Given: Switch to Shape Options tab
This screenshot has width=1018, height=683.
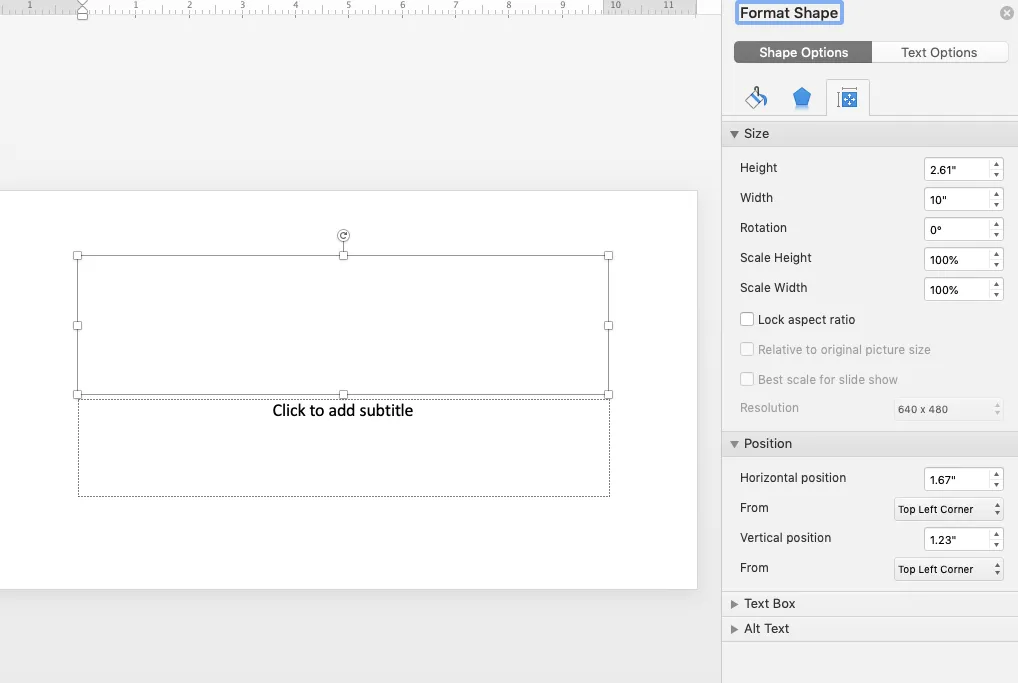Looking at the screenshot, I should [x=803, y=53].
